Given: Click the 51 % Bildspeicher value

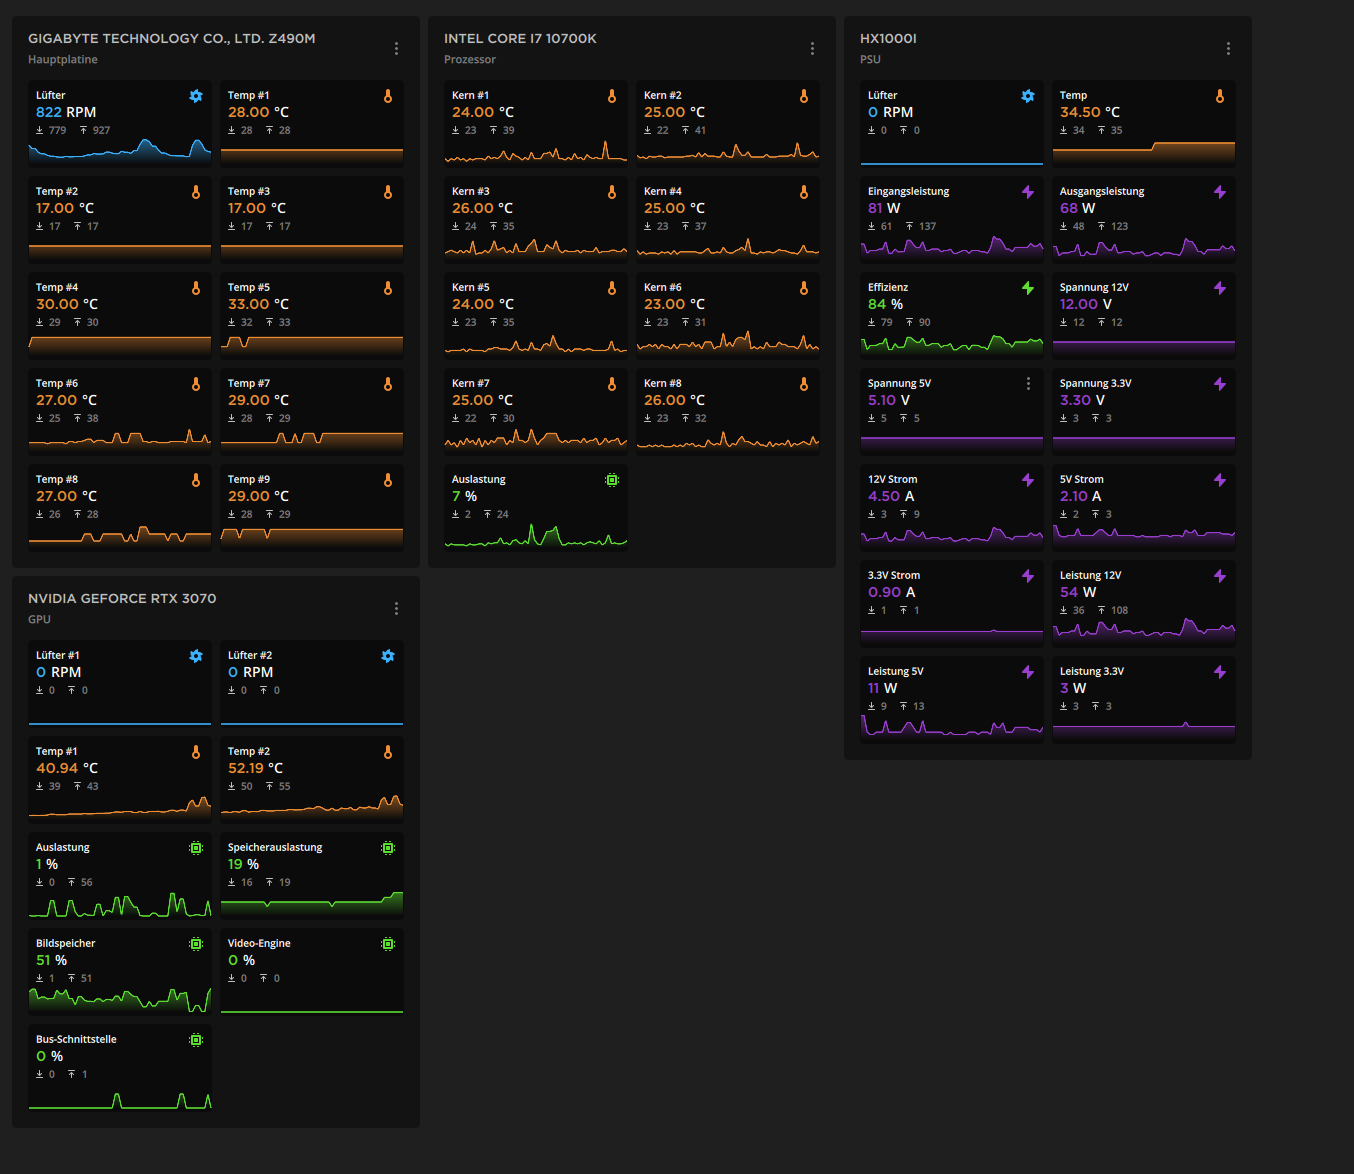Looking at the screenshot, I should coord(51,960).
